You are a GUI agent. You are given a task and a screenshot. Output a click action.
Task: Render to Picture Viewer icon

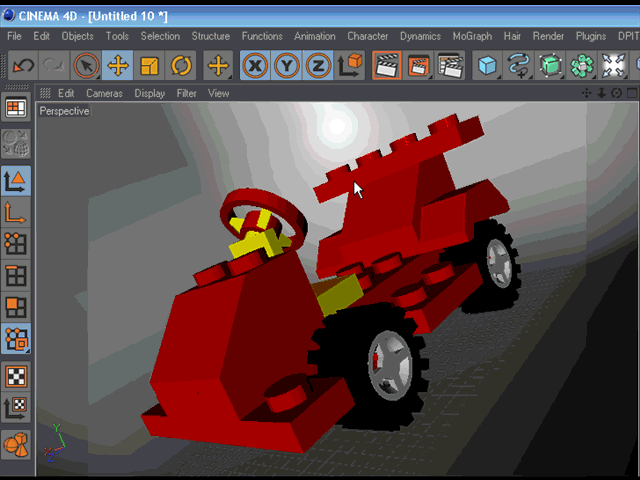point(418,65)
